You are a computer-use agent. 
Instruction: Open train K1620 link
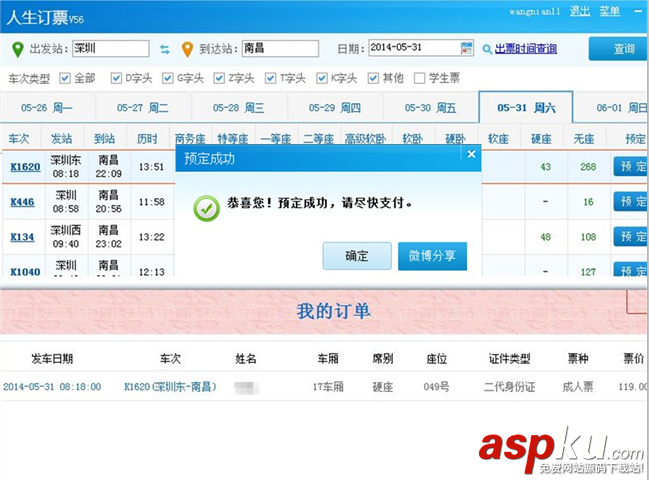point(25,167)
